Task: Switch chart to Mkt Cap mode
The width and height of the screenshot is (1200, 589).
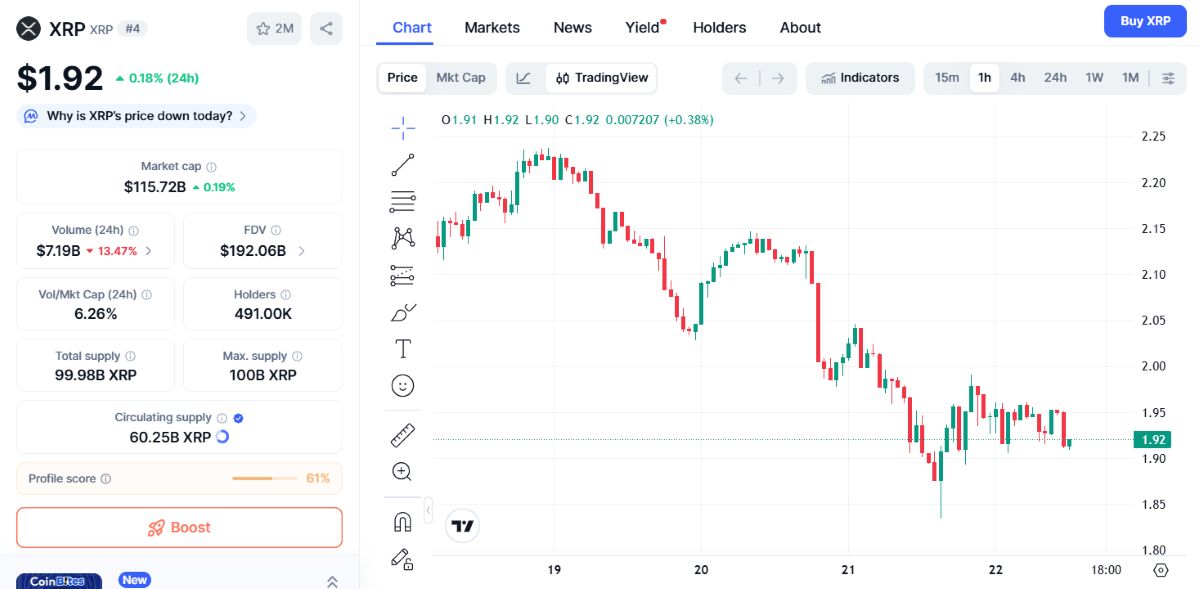Action: pos(461,78)
